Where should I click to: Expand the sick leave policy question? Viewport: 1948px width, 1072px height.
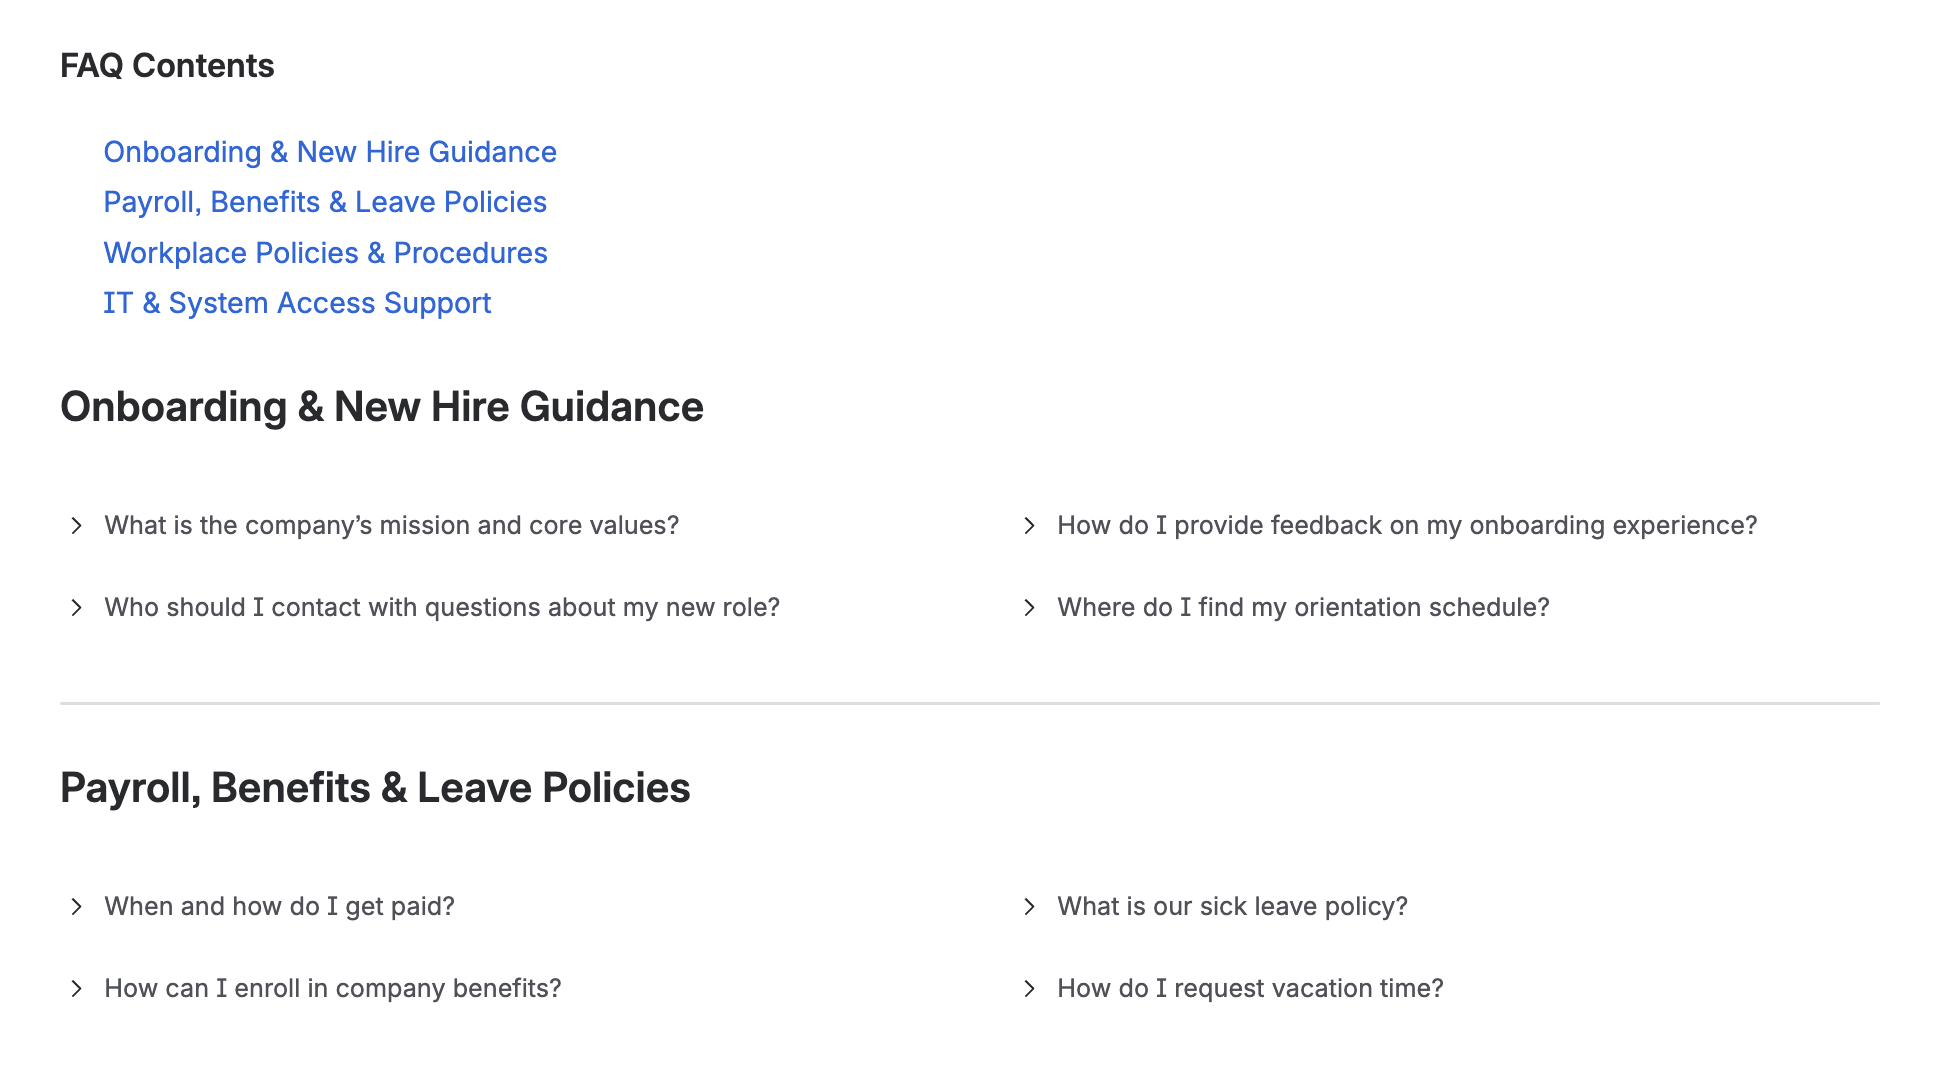coord(1232,906)
